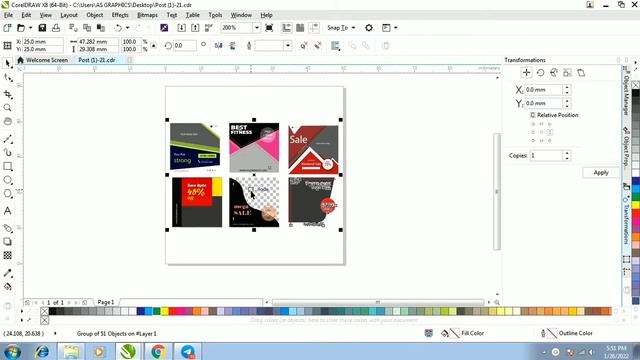Image resolution: width=640 pixels, height=360 pixels.
Task: Toggle the lock ratio button
Action: pos(153,46)
